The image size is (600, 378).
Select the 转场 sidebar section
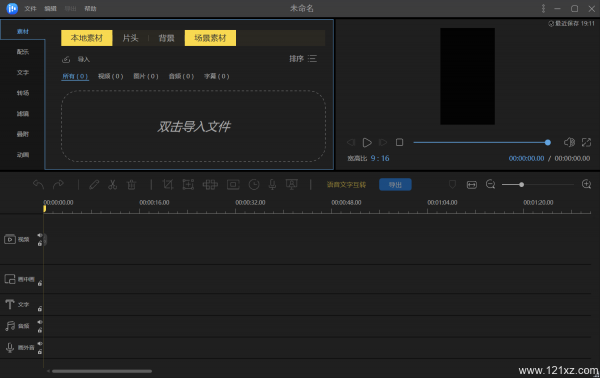[x=23, y=93]
